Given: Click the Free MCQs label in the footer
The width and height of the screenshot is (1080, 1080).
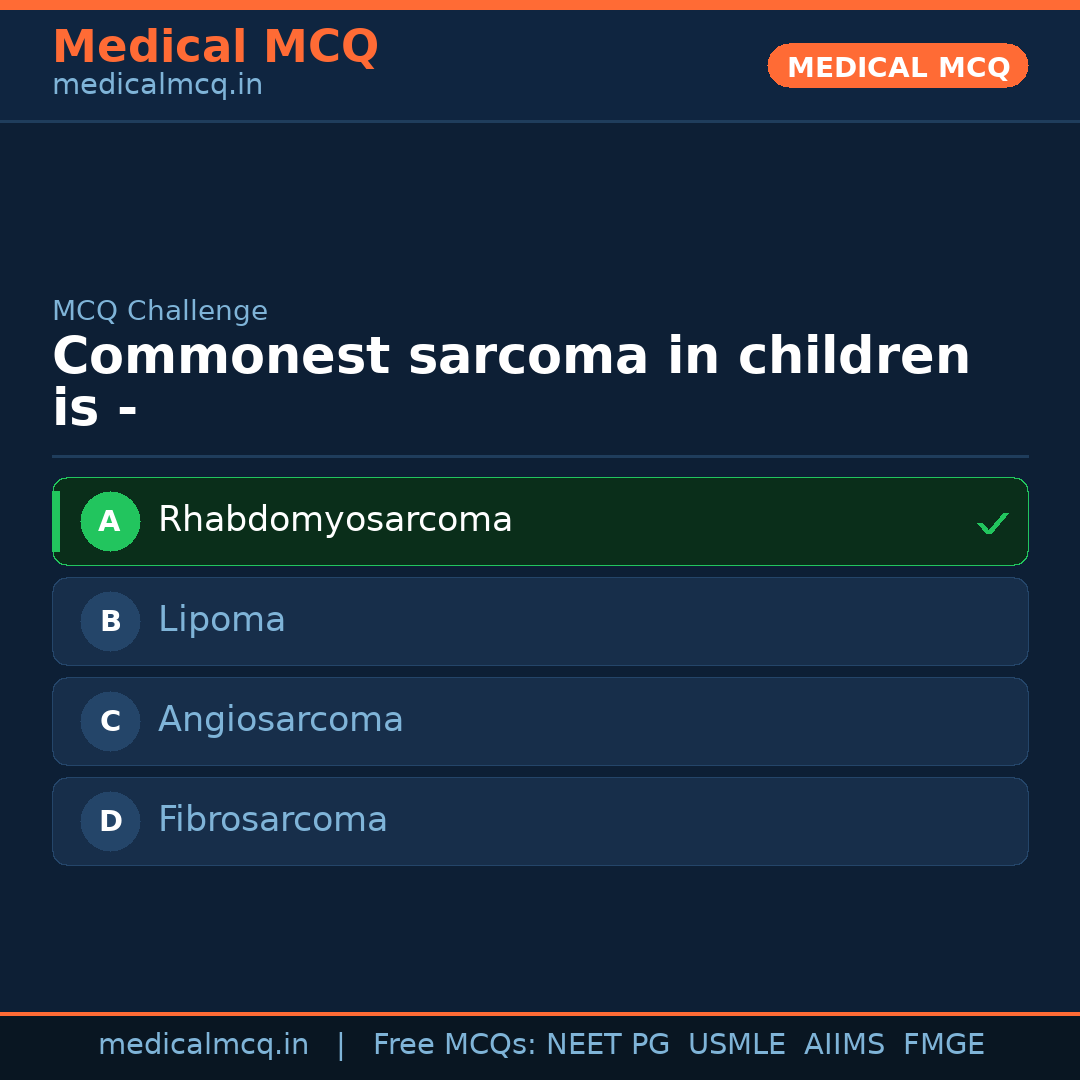Looking at the screenshot, I should coord(454,1045).
